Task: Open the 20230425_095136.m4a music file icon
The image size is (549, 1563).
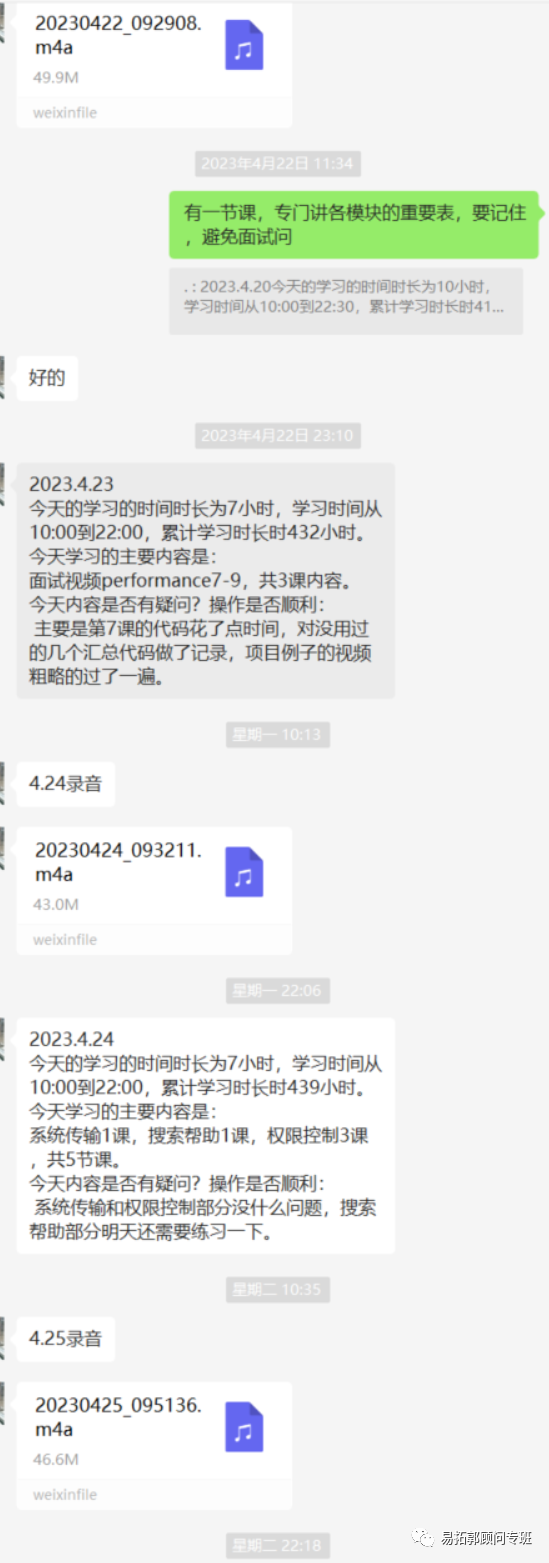Action: pos(244,1427)
